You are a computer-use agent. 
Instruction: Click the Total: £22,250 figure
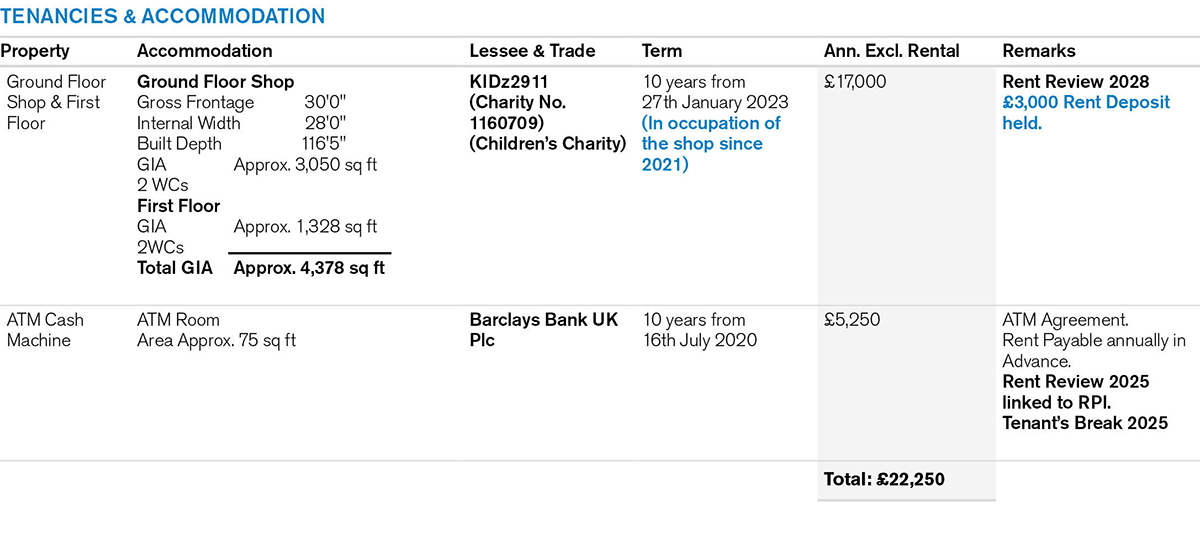pyautogui.click(x=884, y=480)
